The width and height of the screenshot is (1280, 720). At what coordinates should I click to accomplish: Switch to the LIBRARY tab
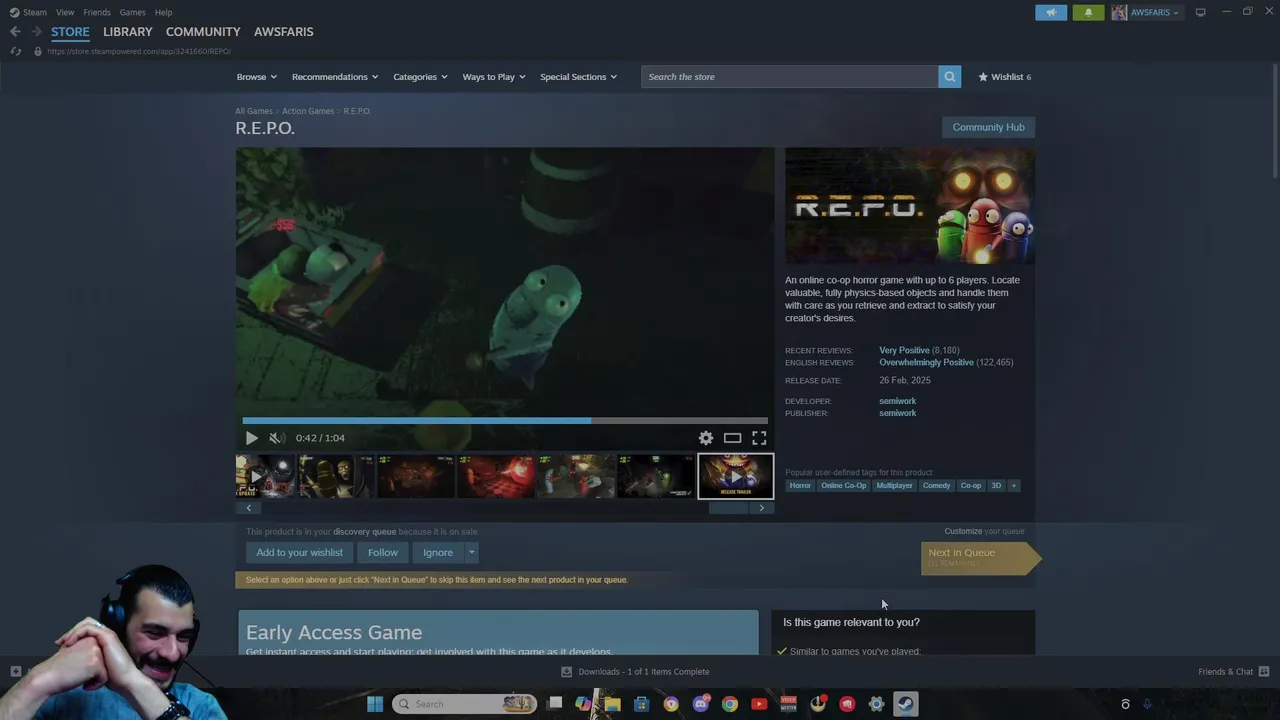tap(128, 32)
